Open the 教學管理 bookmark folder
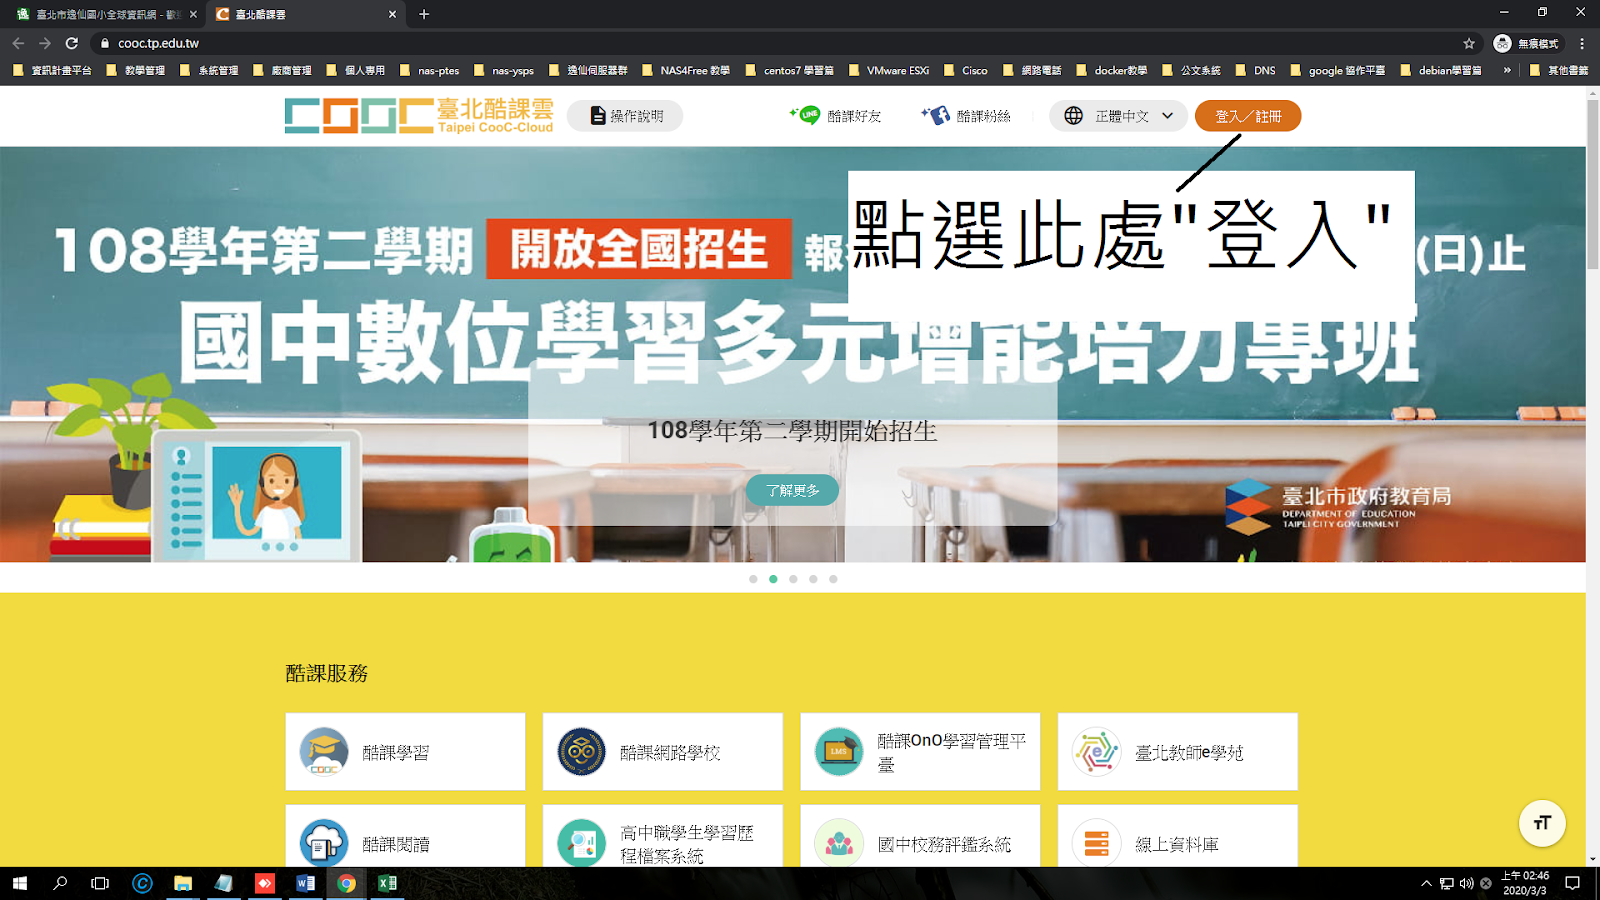Screen dimensions: 1600x900 pyautogui.click(x=136, y=70)
